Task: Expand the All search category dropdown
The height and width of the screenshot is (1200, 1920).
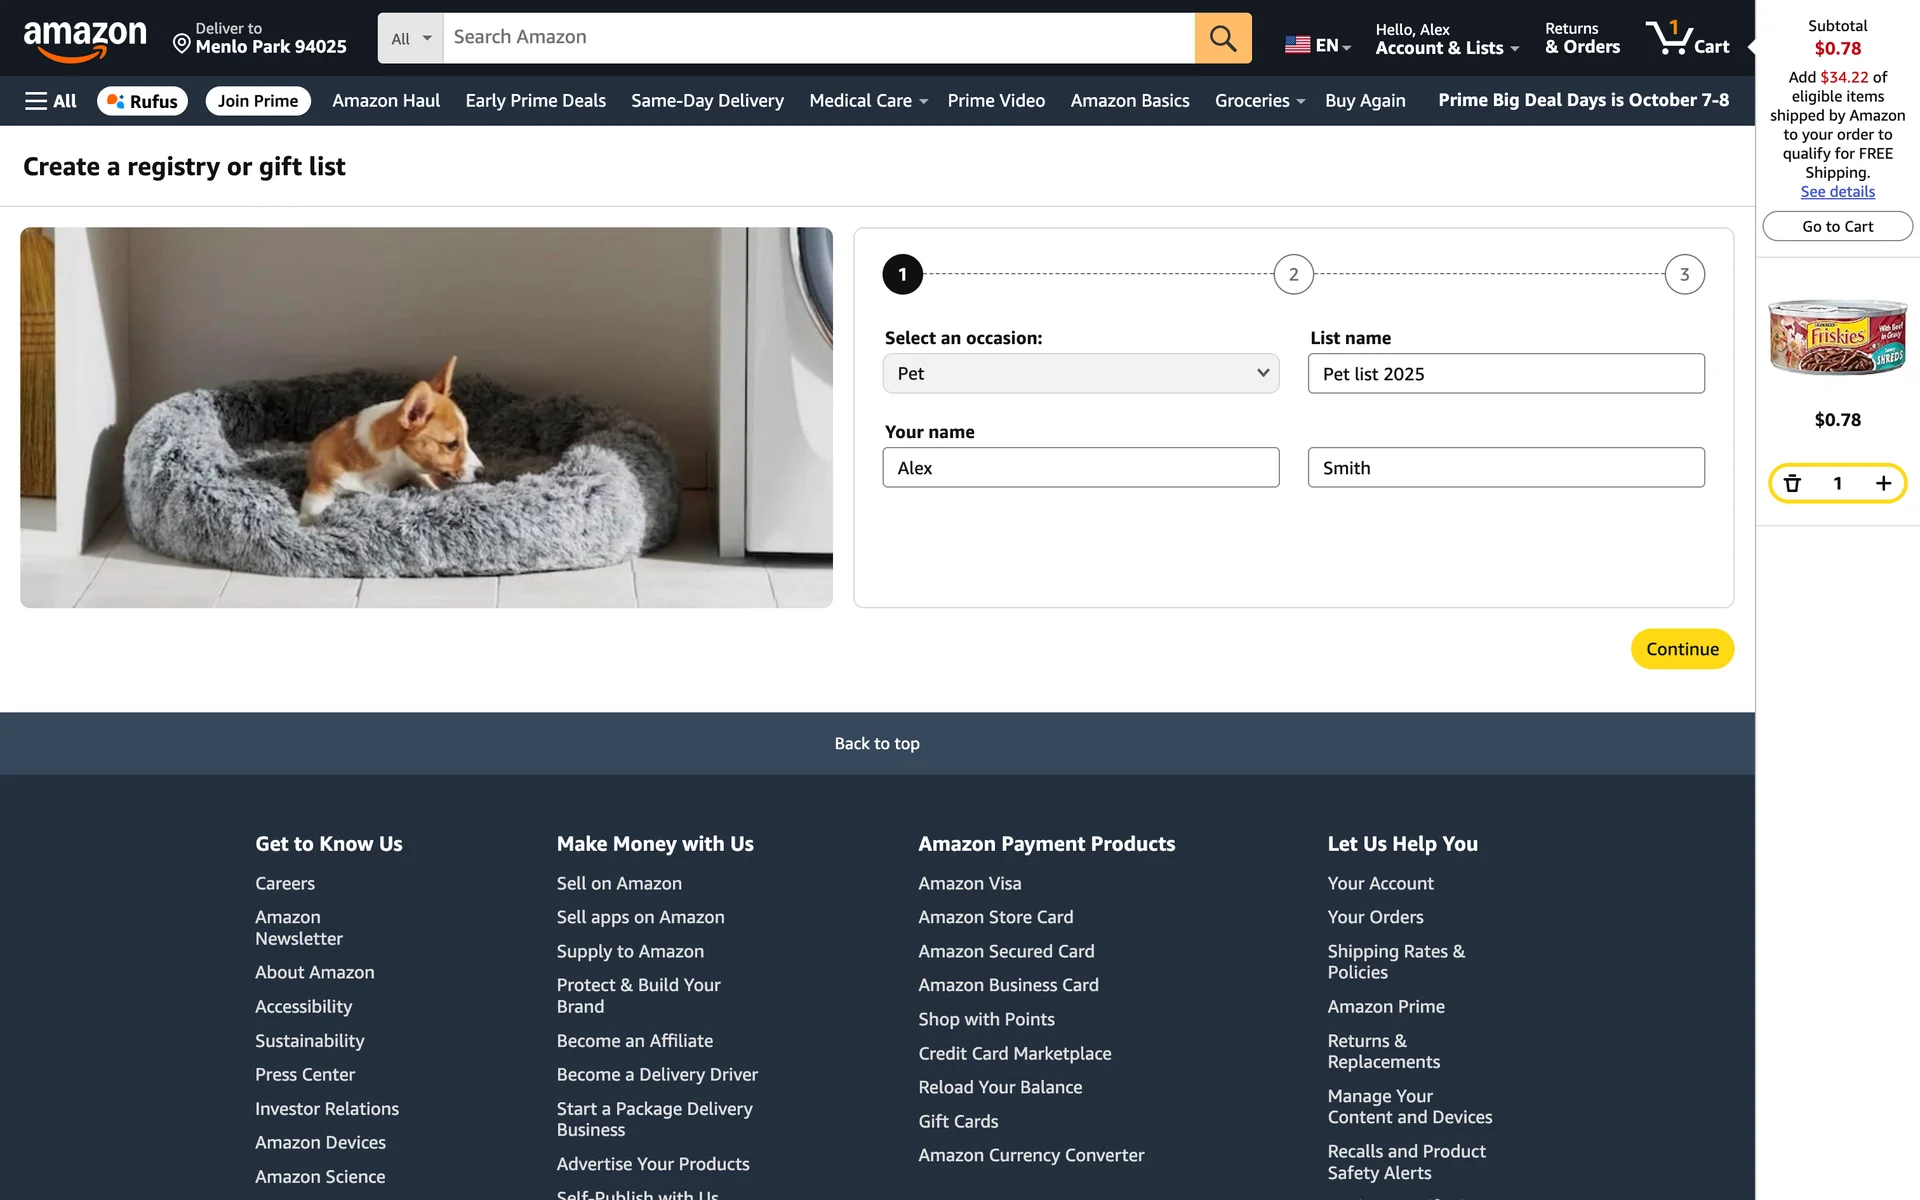Action: [410, 39]
